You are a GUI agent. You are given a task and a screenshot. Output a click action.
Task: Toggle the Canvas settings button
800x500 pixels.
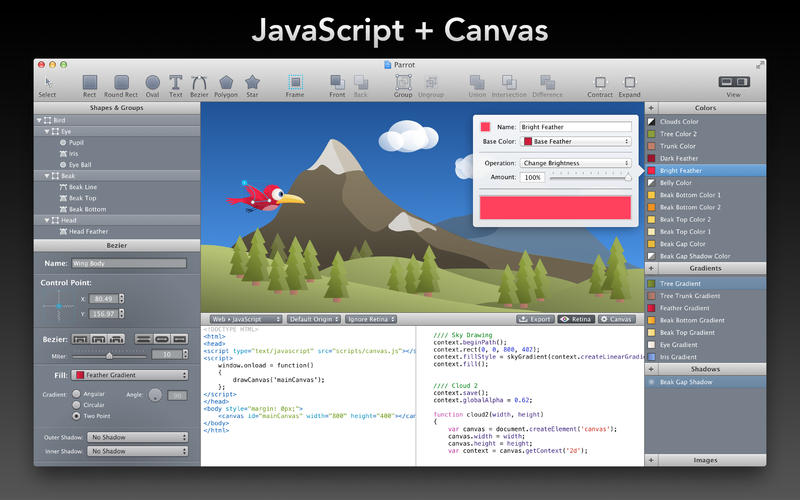[616, 319]
